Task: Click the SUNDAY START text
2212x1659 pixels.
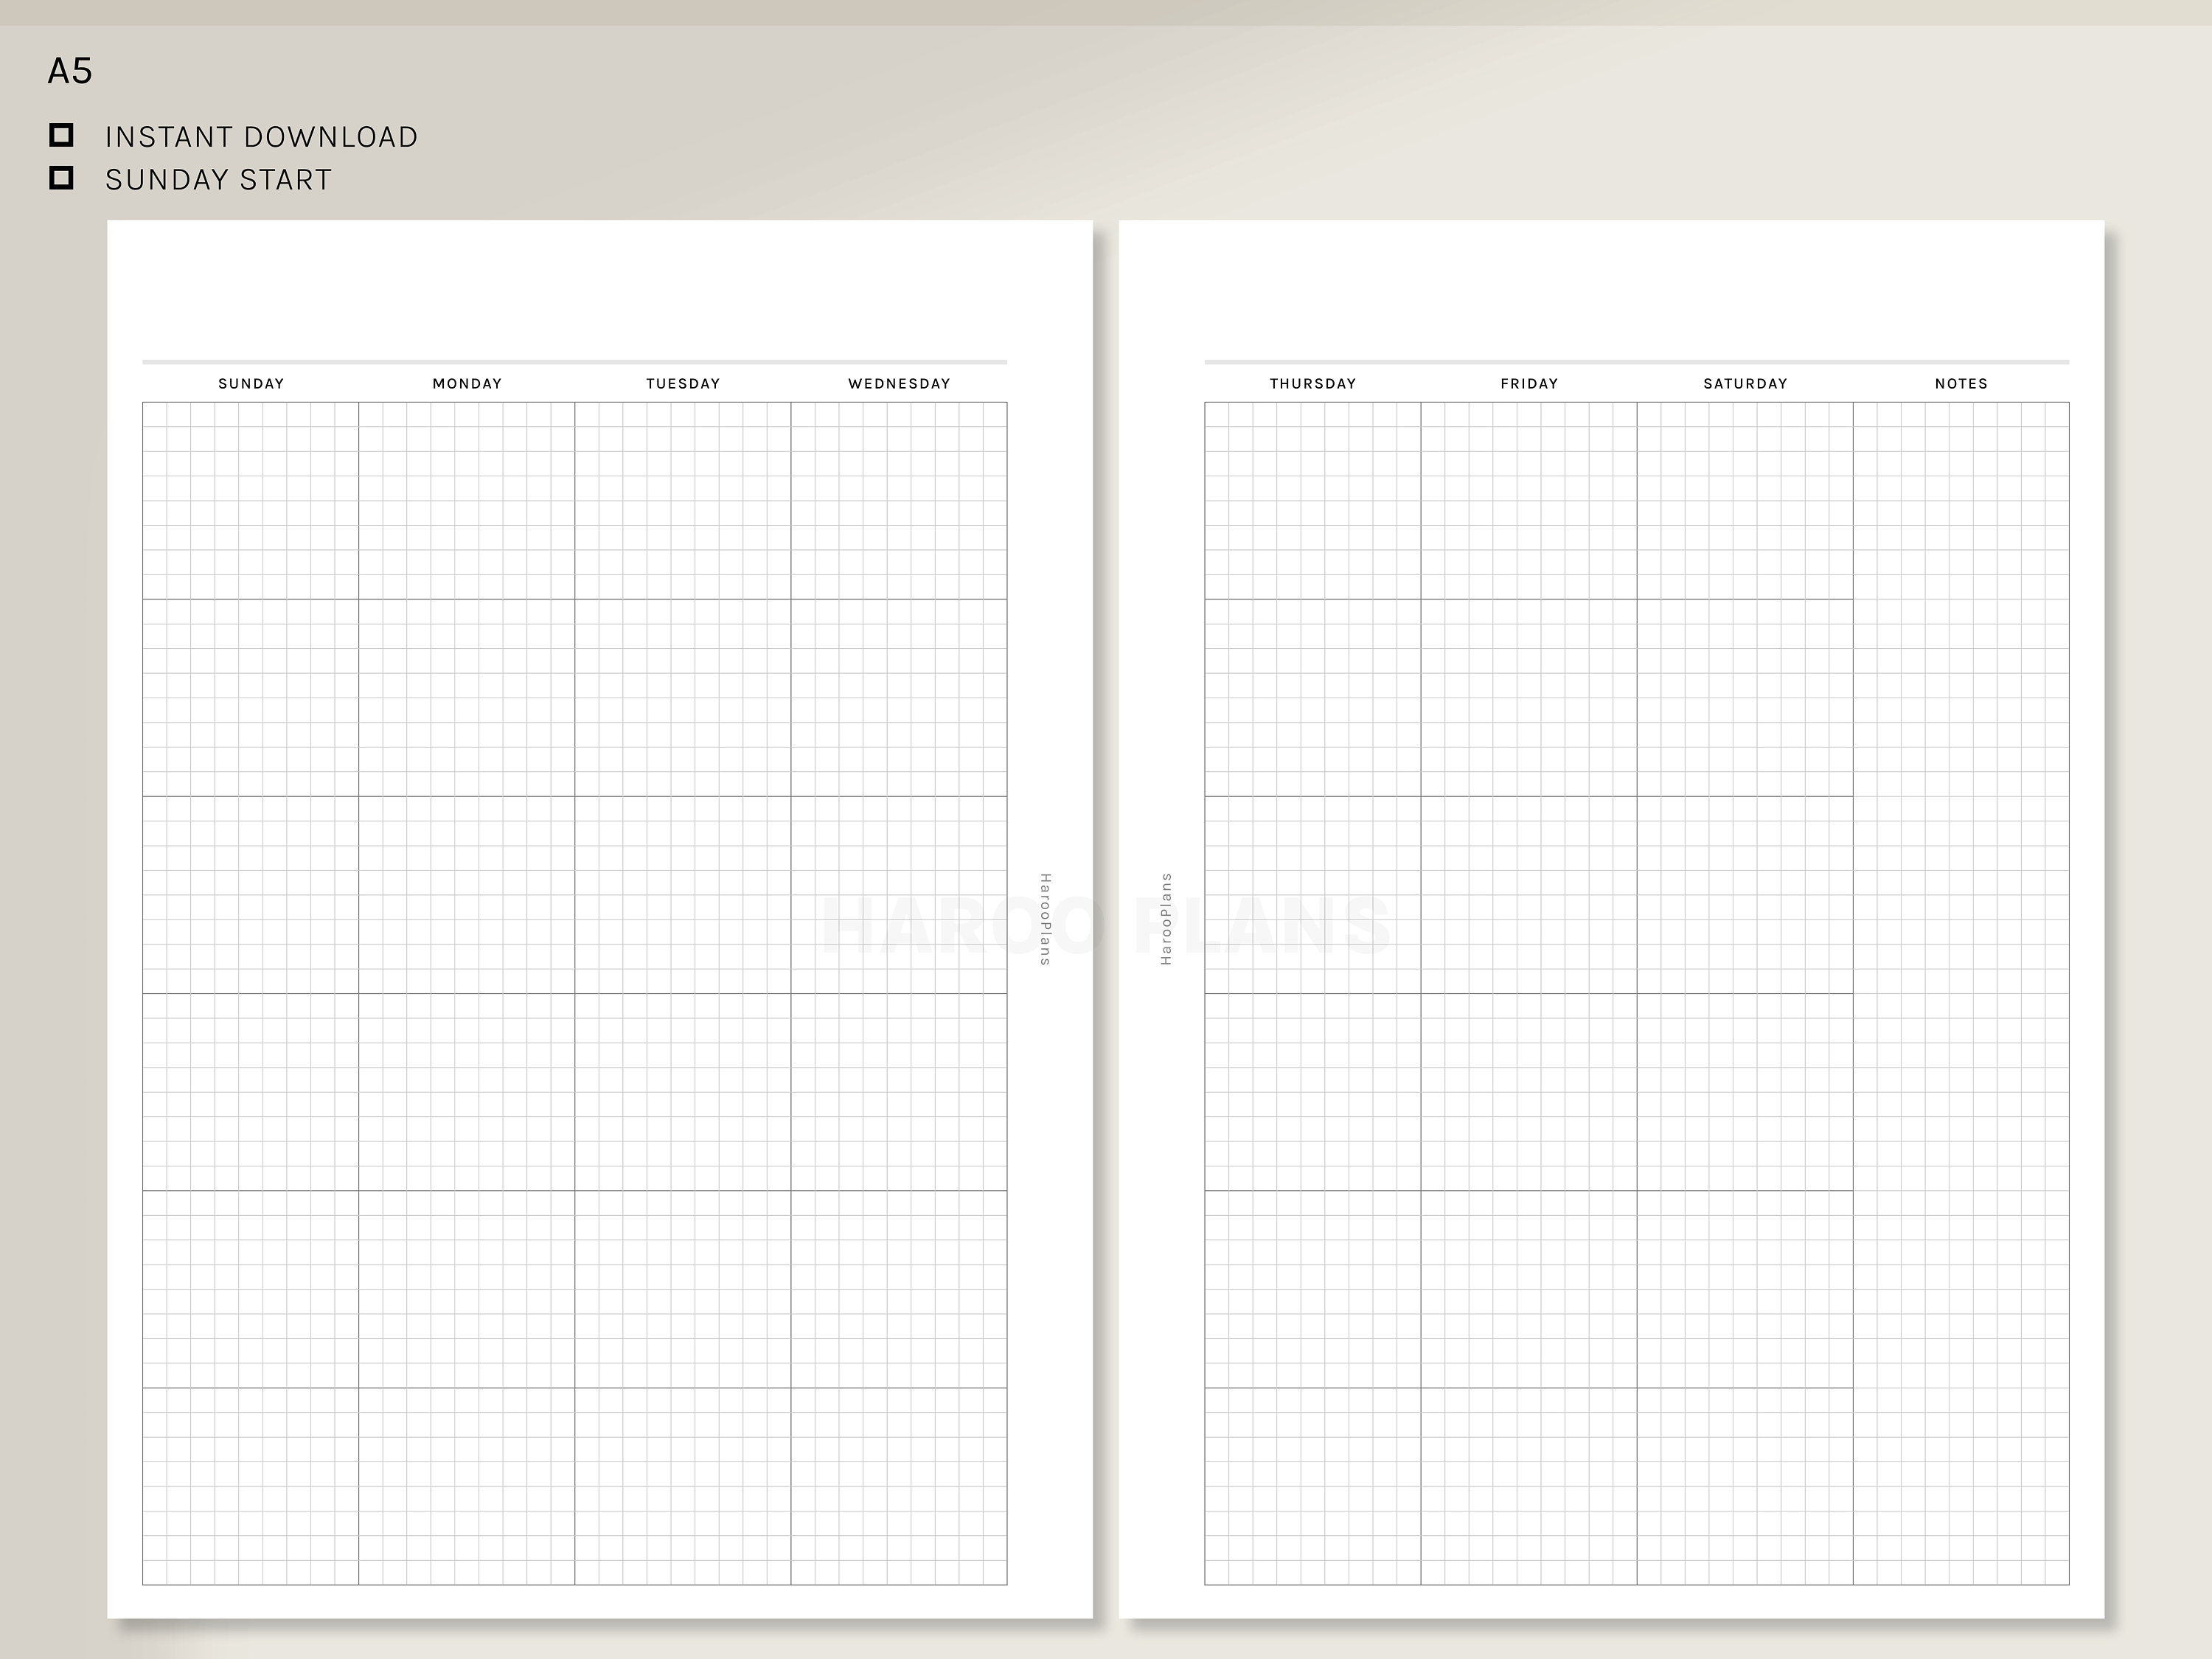Action: pos(219,180)
